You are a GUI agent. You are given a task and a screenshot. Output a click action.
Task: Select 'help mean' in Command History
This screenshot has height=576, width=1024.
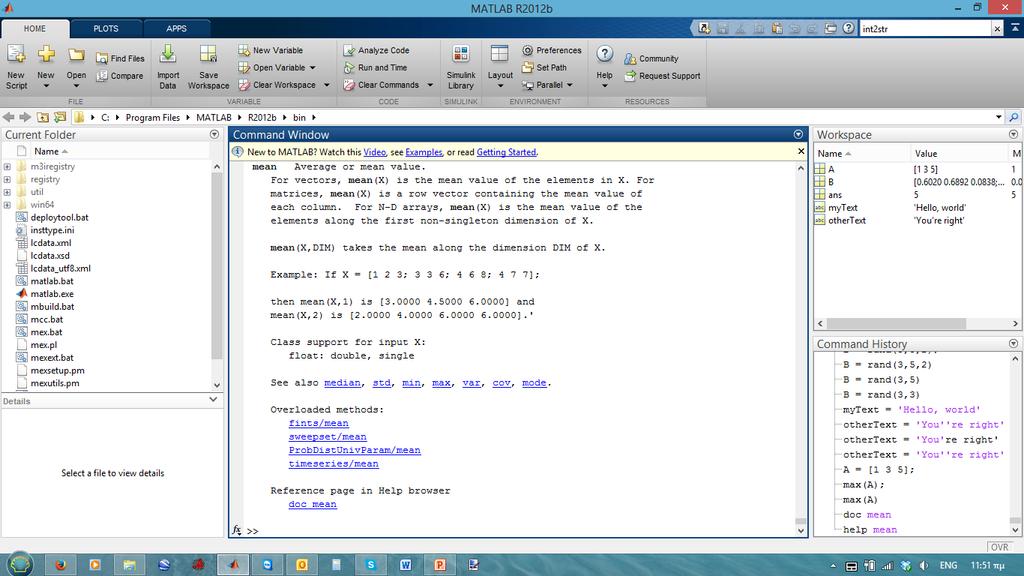[x=869, y=530]
